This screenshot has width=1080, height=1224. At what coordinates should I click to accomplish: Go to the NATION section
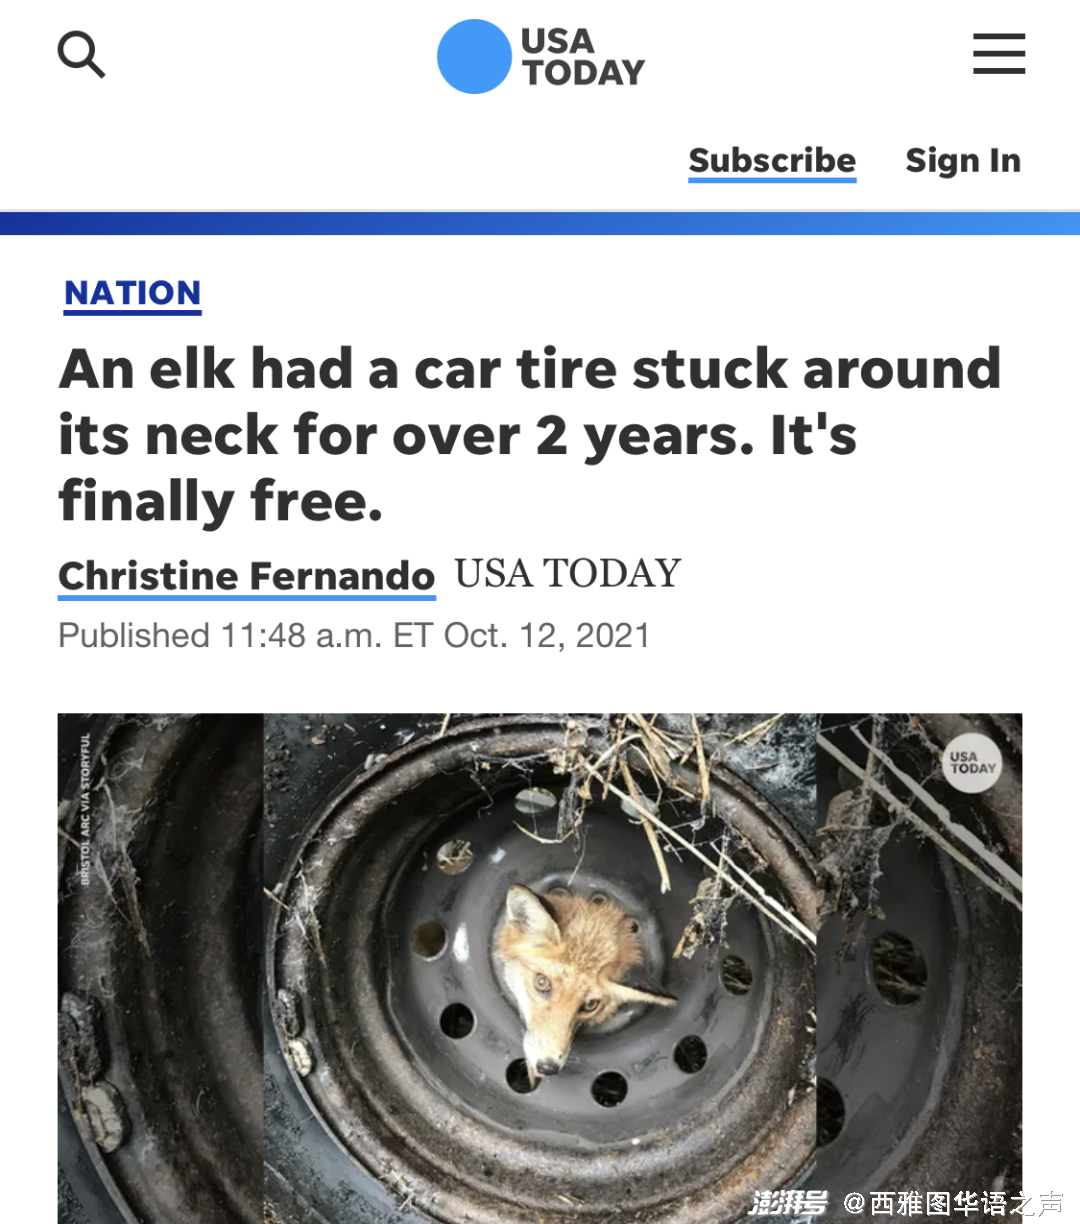coord(133,294)
